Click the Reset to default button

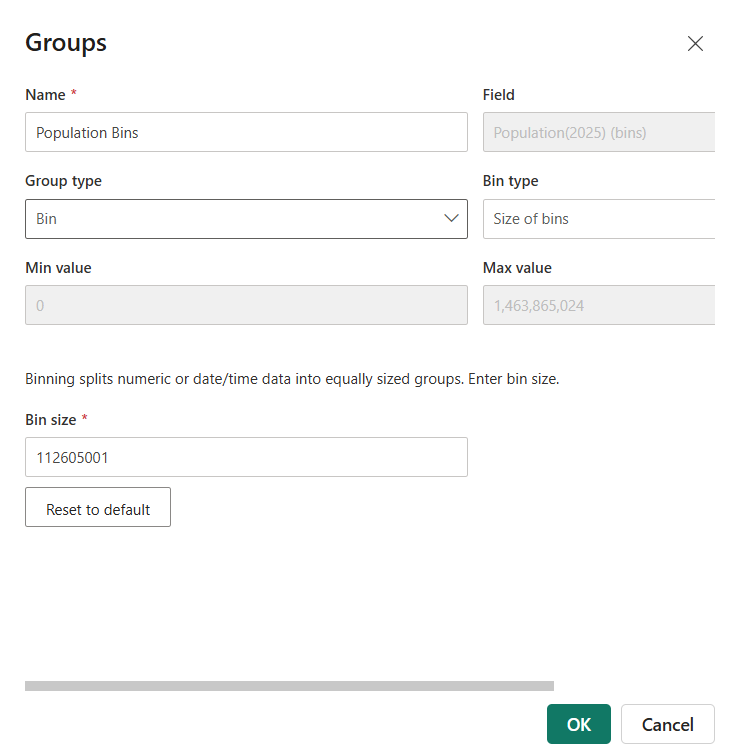98,507
